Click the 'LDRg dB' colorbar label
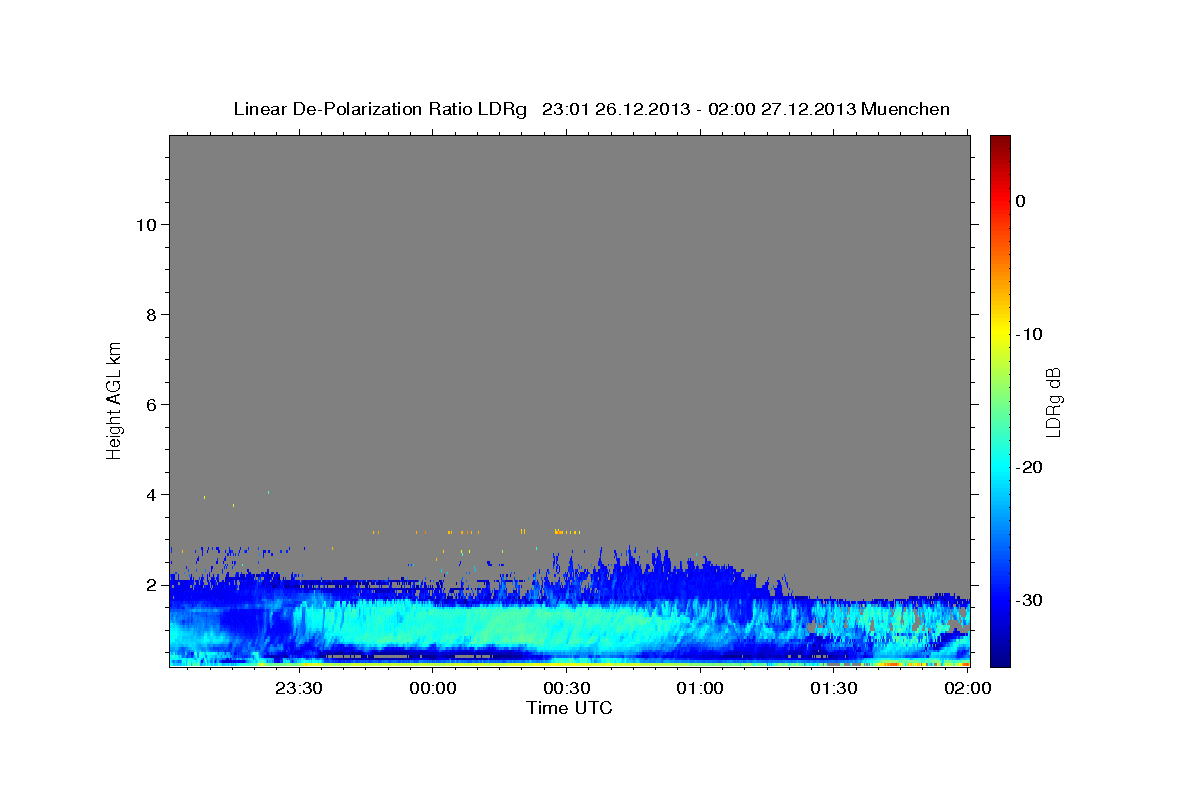 (x=1053, y=402)
